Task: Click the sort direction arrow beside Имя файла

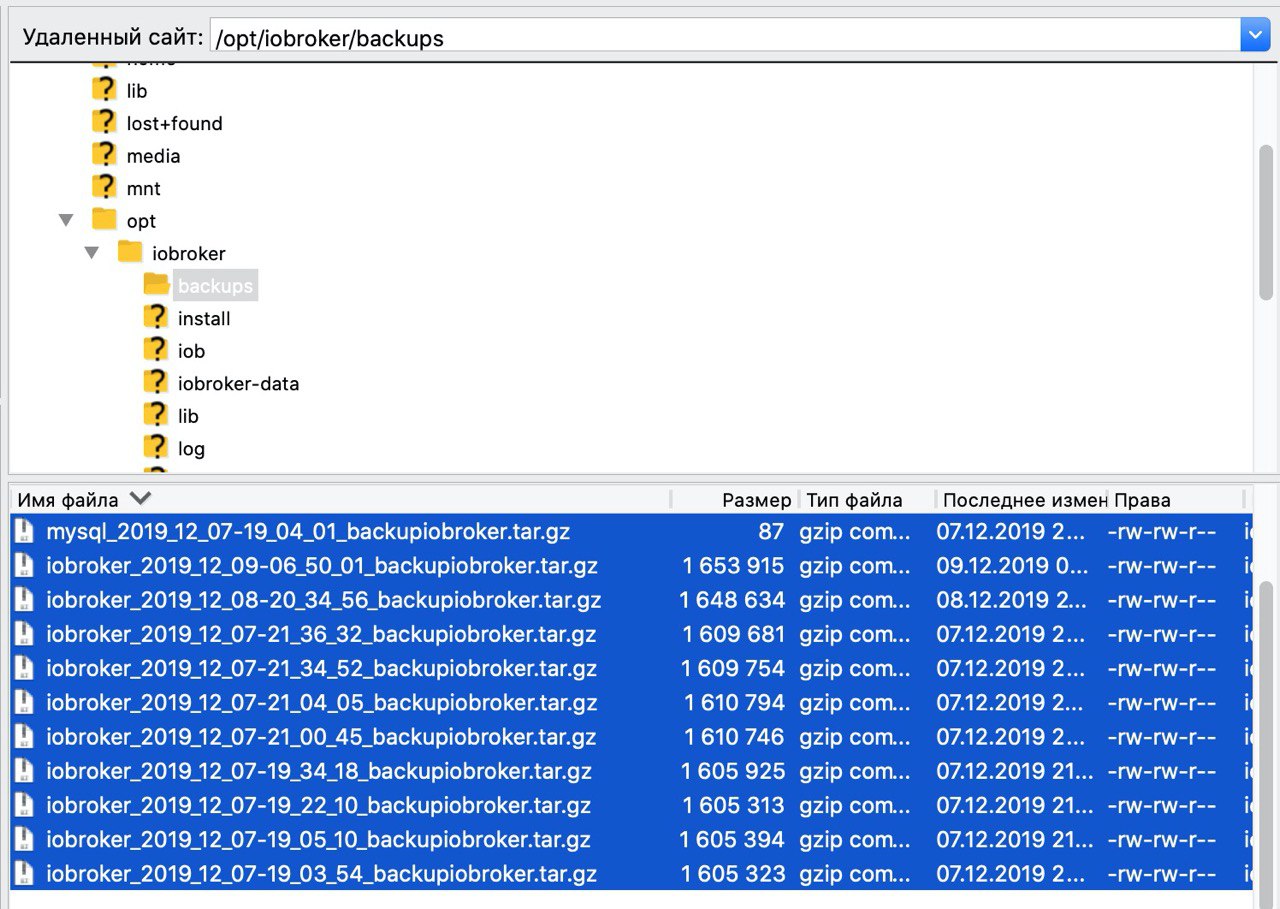Action: pos(140,498)
